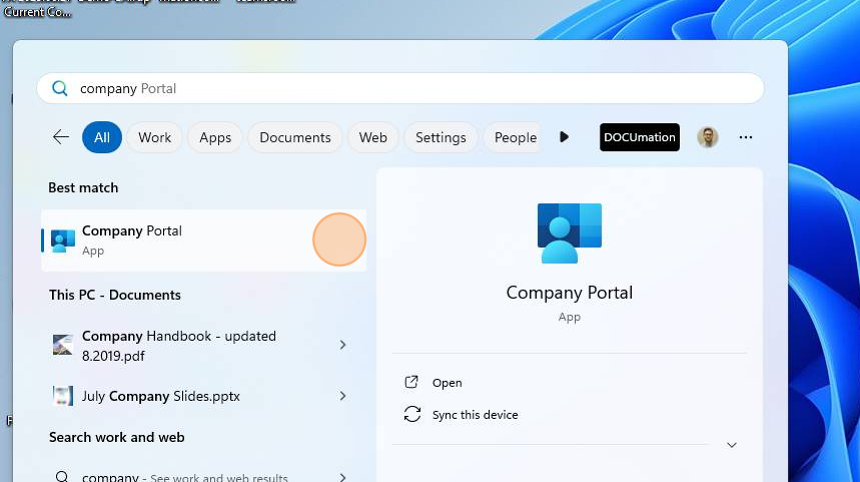Switch to the Work filter tab
The image size is (860, 482).
coord(155,137)
